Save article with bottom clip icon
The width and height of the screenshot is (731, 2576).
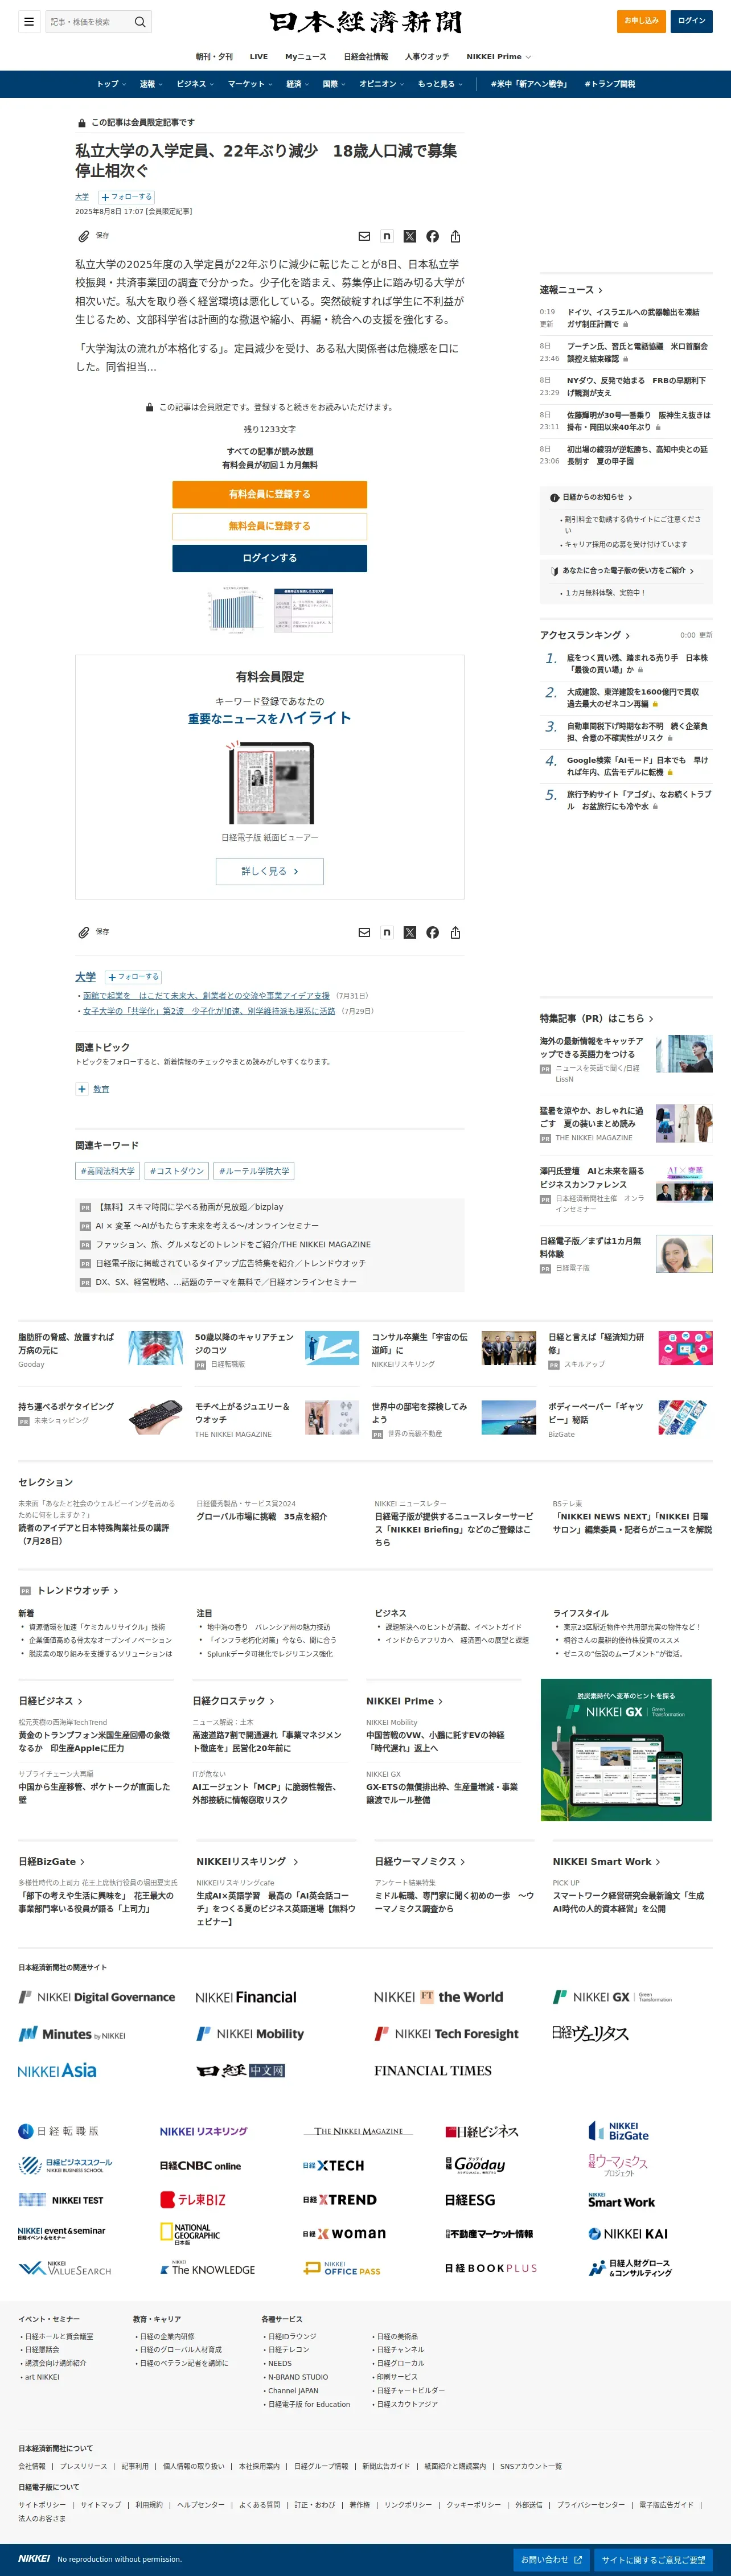tap(84, 932)
